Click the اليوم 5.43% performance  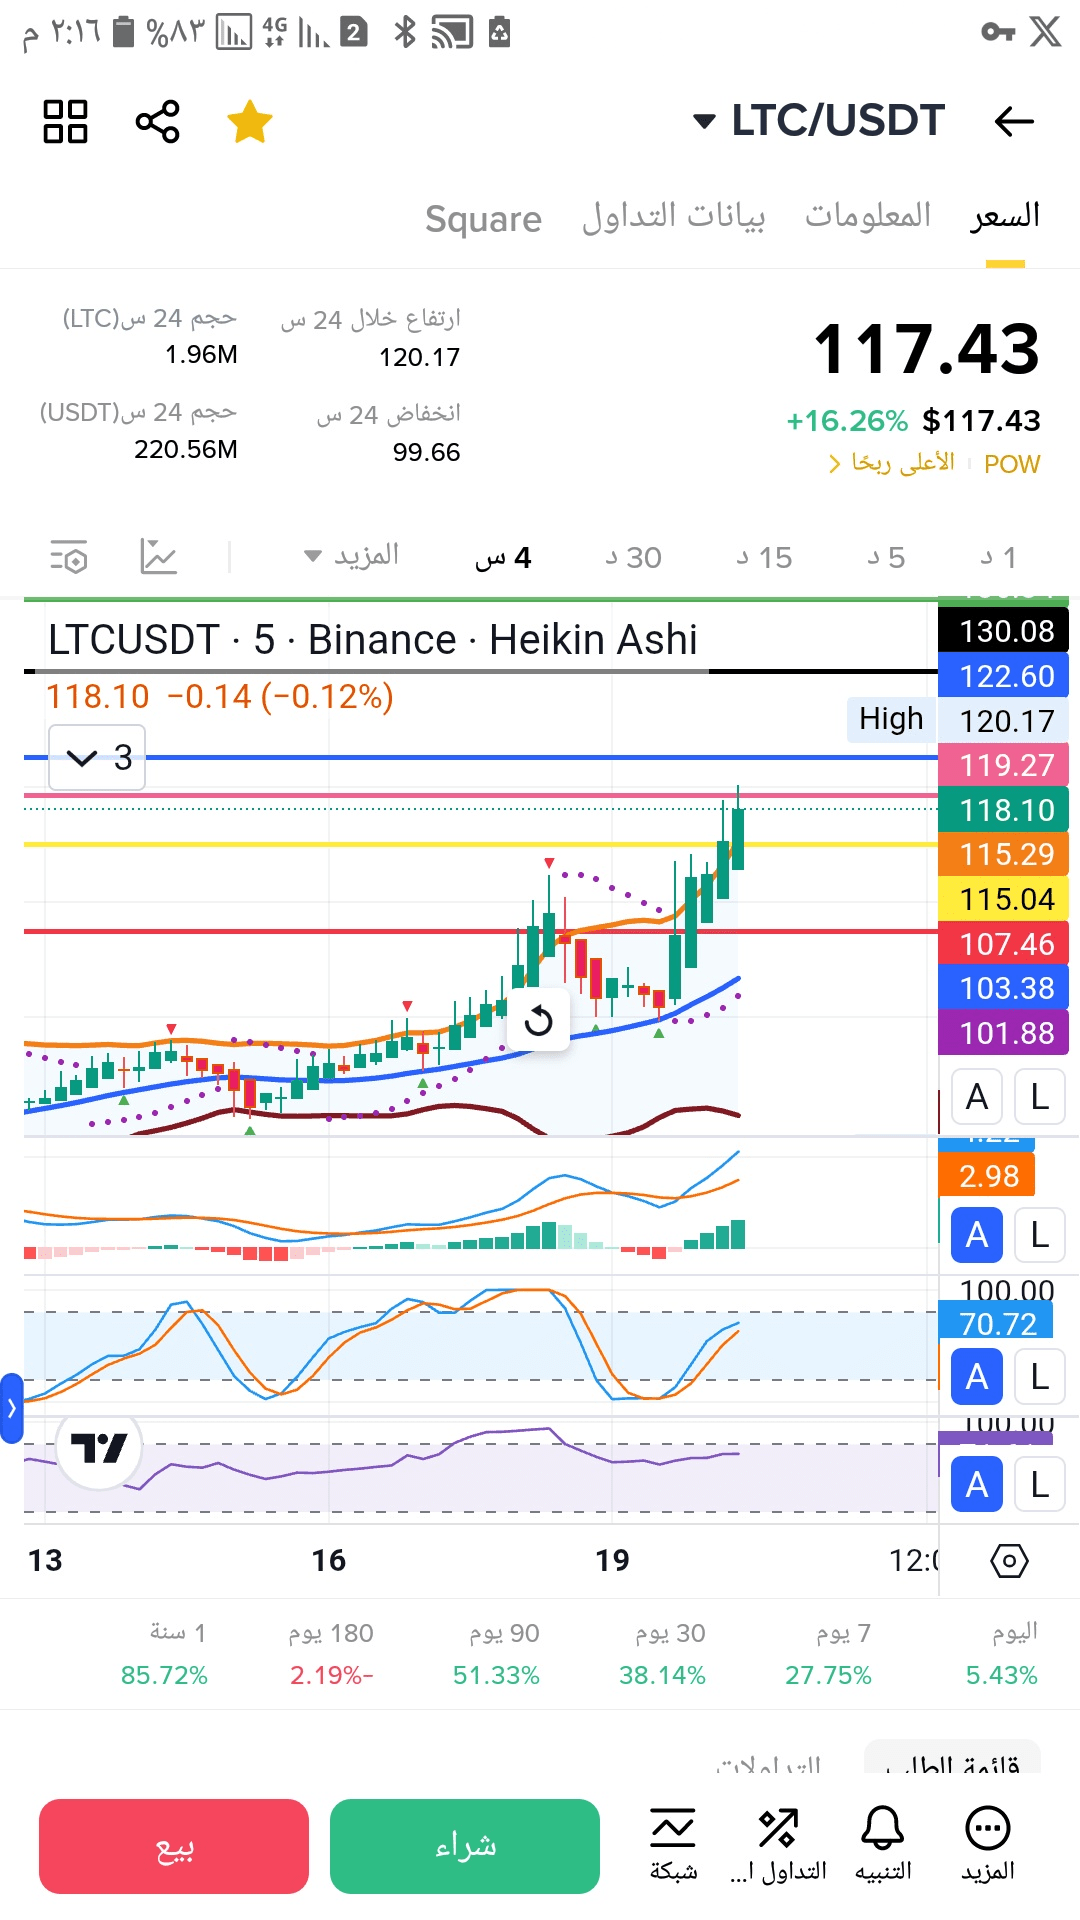(x=1002, y=1654)
